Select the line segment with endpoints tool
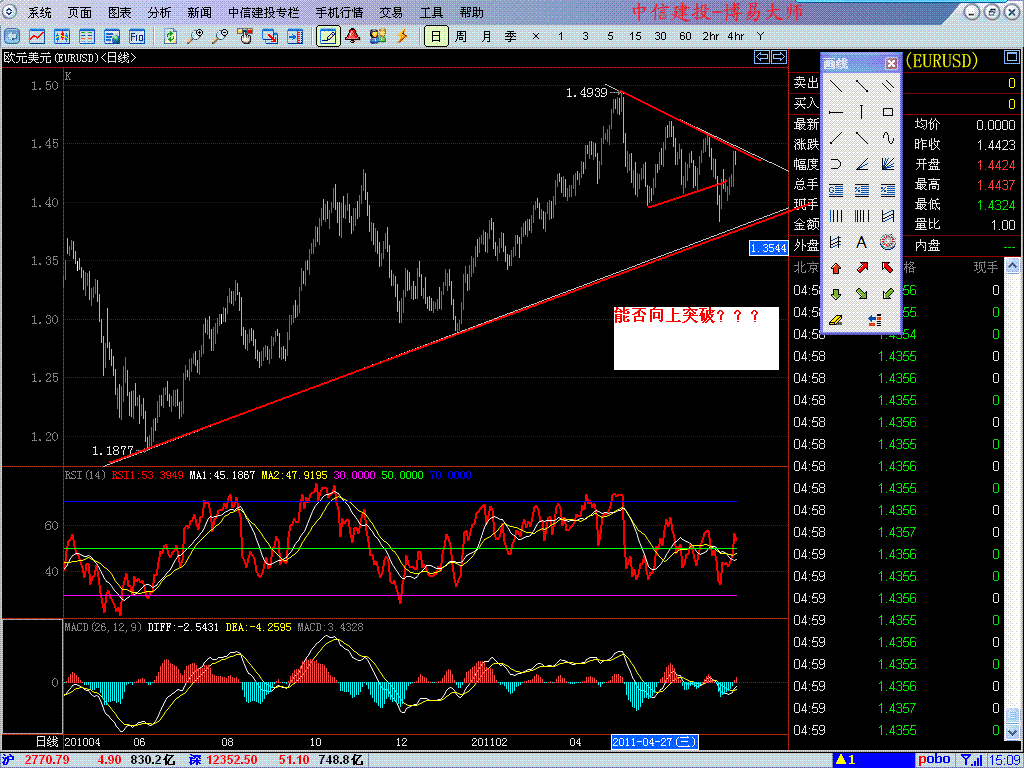 coord(862,86)
